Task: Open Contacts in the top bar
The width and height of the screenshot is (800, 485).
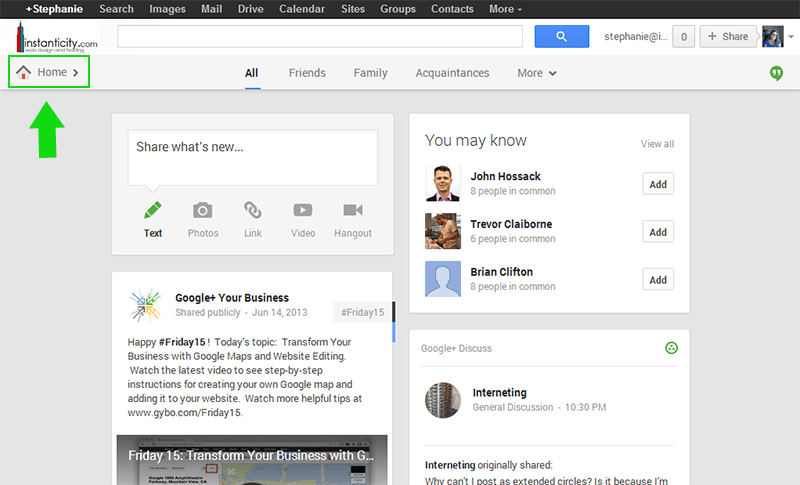Action: click(452, 9)
